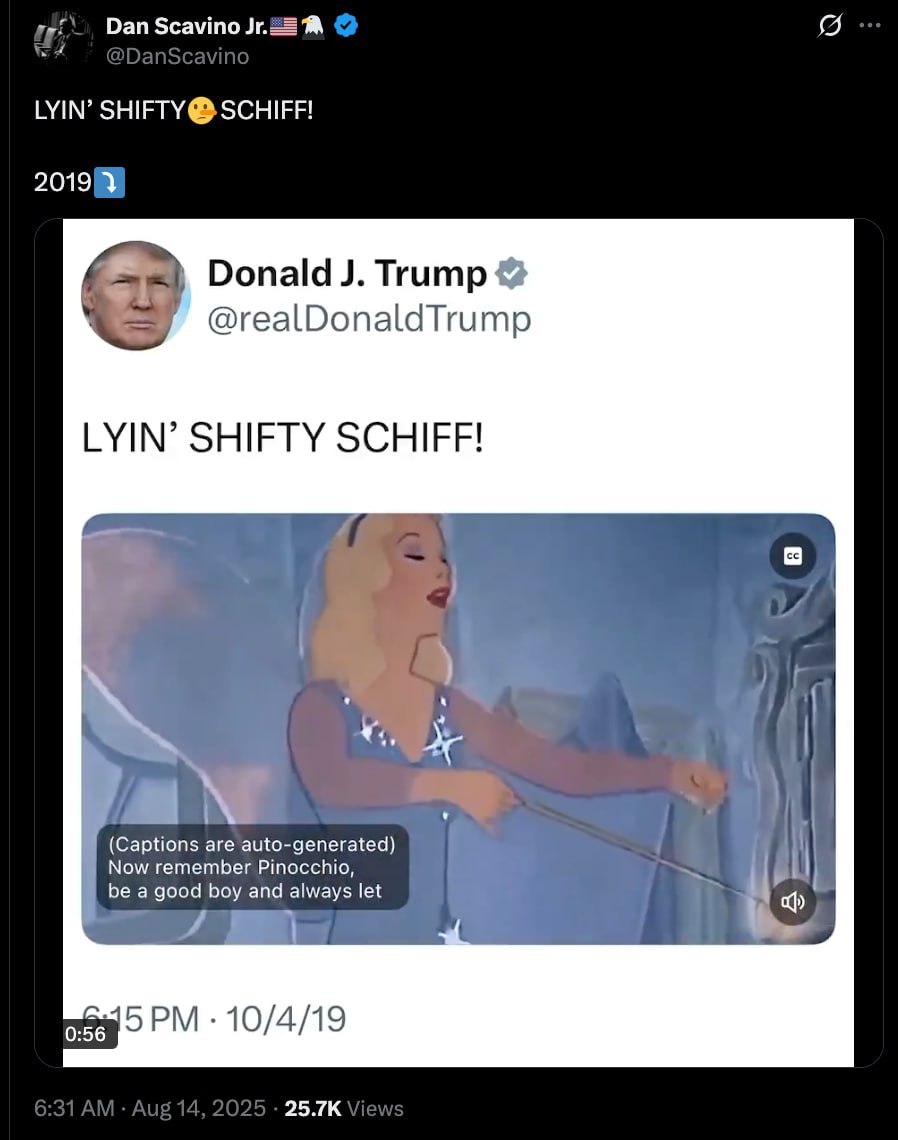This screenshot has width=898, height=1140.
Task: Click Dan Scavino's profile avatar
Action: pos(63,39)
